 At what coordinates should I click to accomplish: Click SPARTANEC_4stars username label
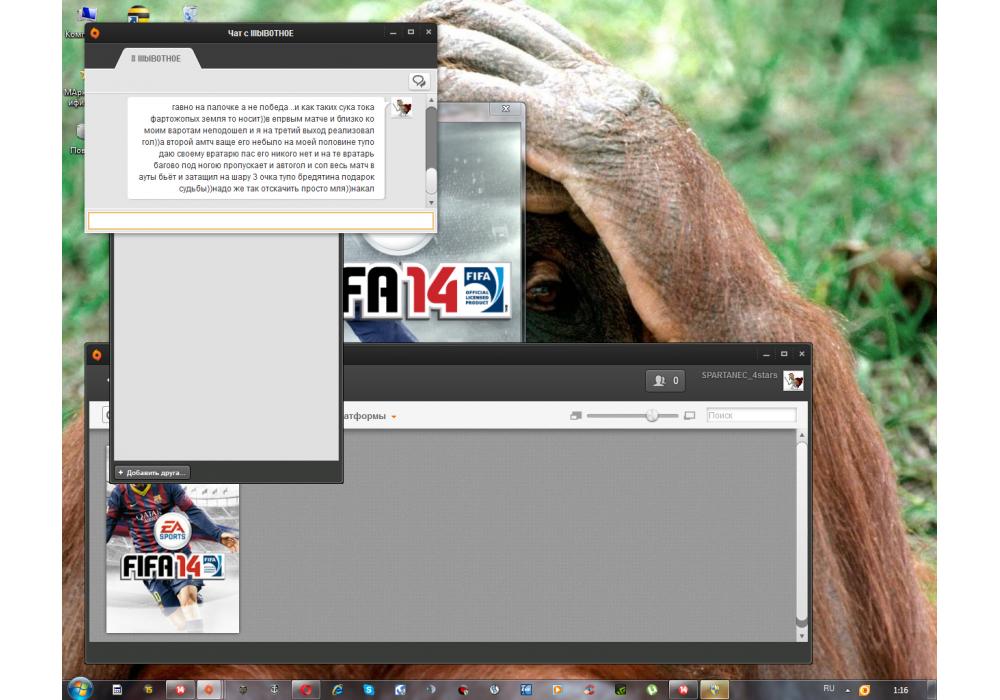(739, 375)
